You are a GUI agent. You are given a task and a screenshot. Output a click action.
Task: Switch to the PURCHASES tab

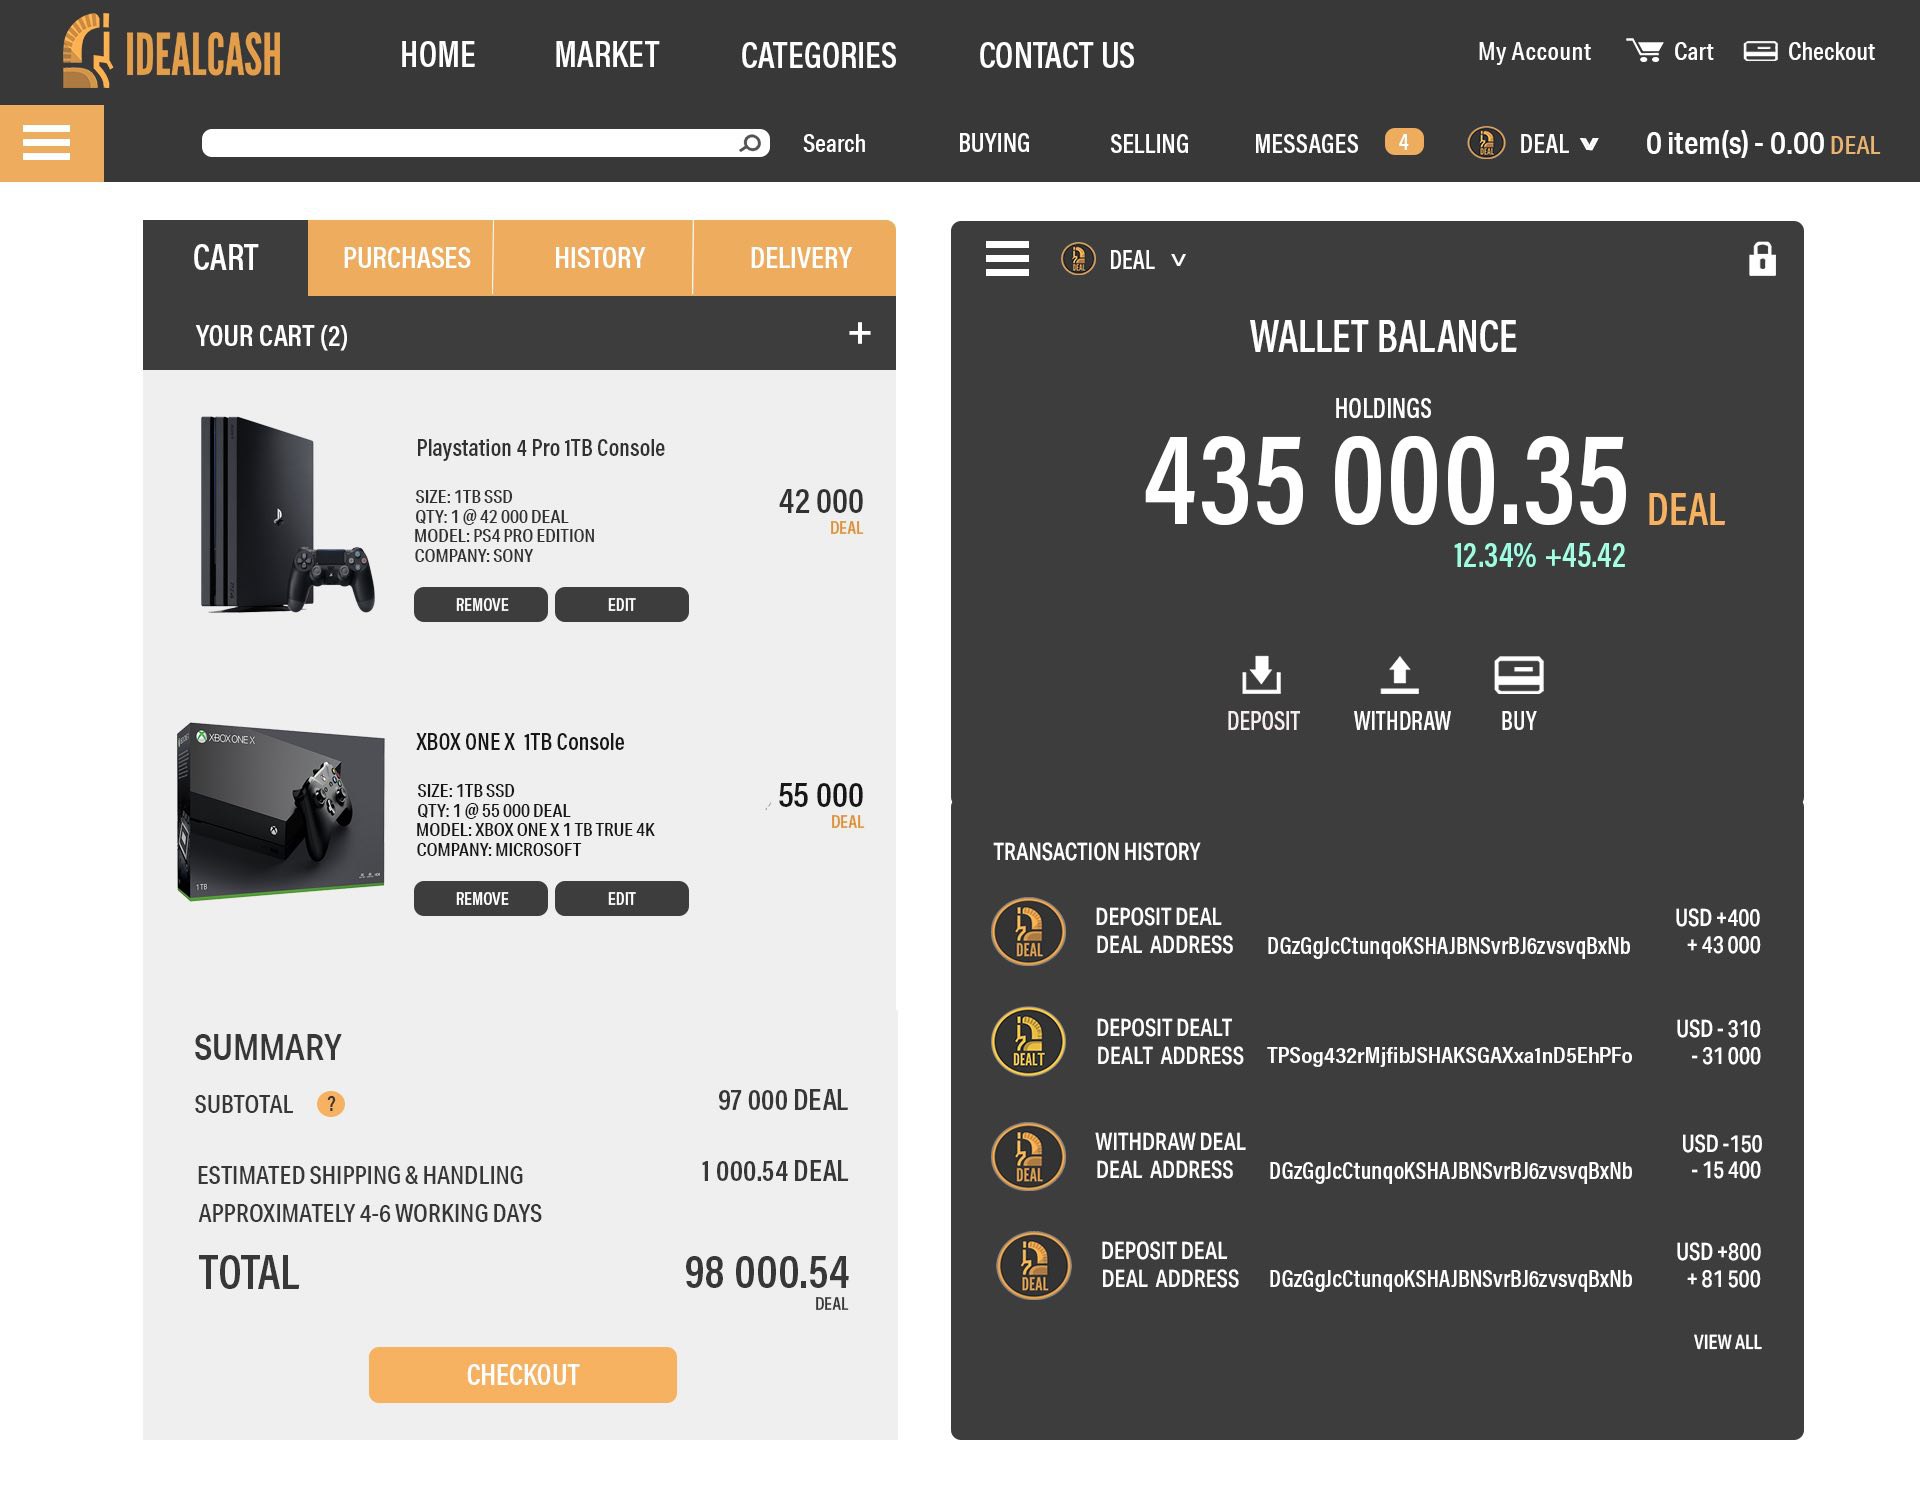400,258
